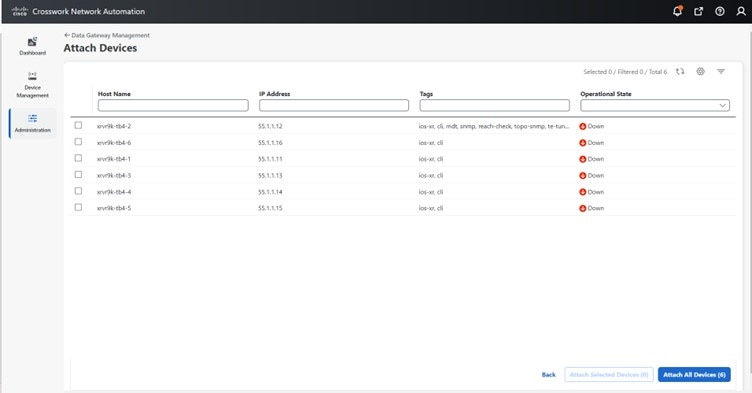
Task: Click Down status icon for xrvr9k-tb4-2
Action: coord(583,126)
